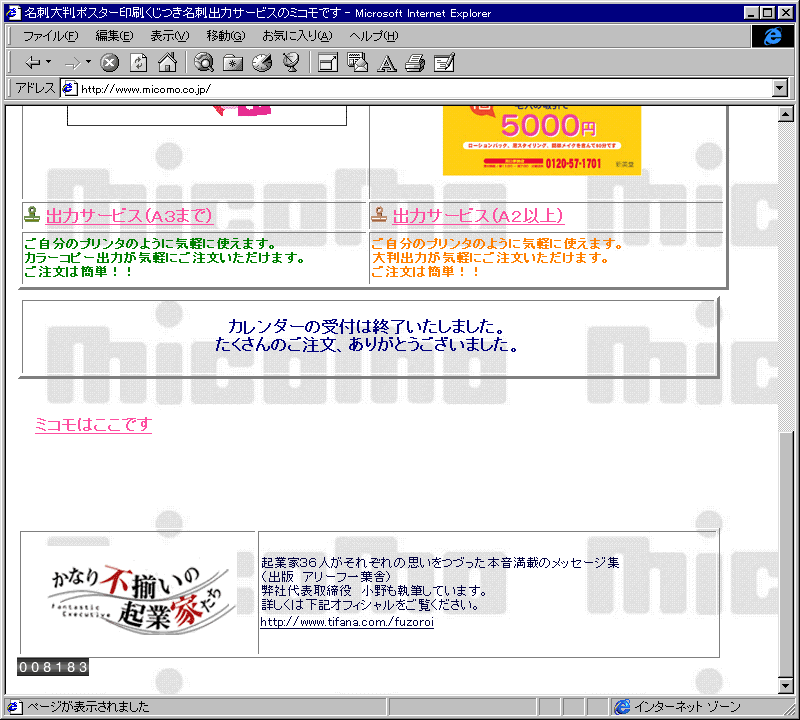Screen dimensions: 800x720
Task: Click the Font size A icon
Action: tap(387, 63)
